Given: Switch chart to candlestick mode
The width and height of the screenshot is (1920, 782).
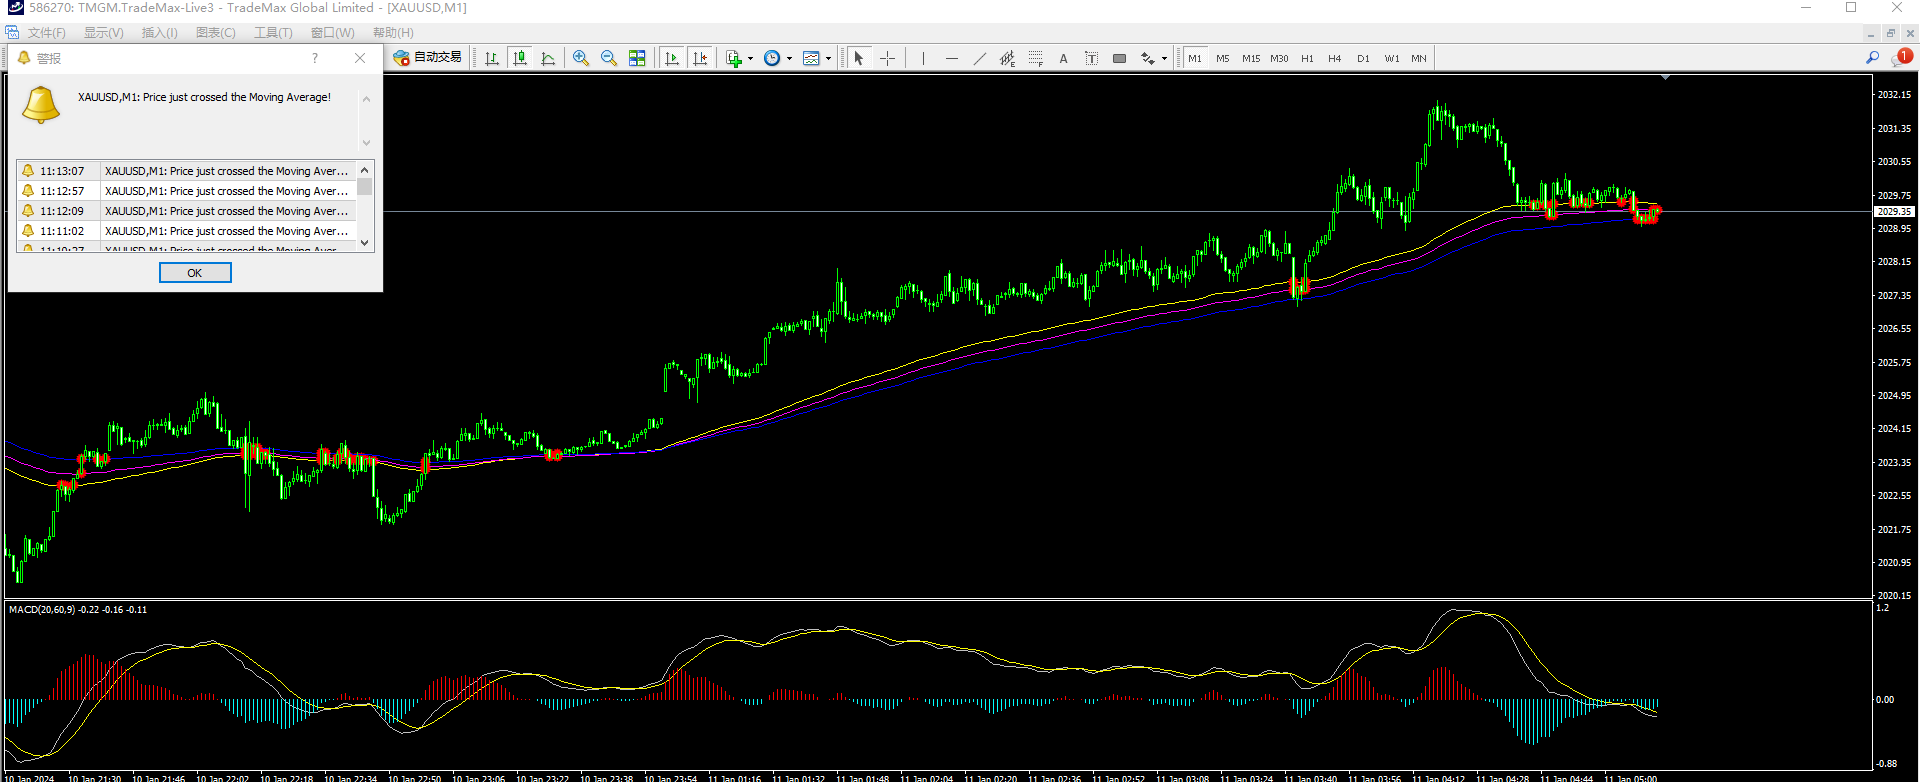Looking at the screenshot, I should (x=520, y=58).
